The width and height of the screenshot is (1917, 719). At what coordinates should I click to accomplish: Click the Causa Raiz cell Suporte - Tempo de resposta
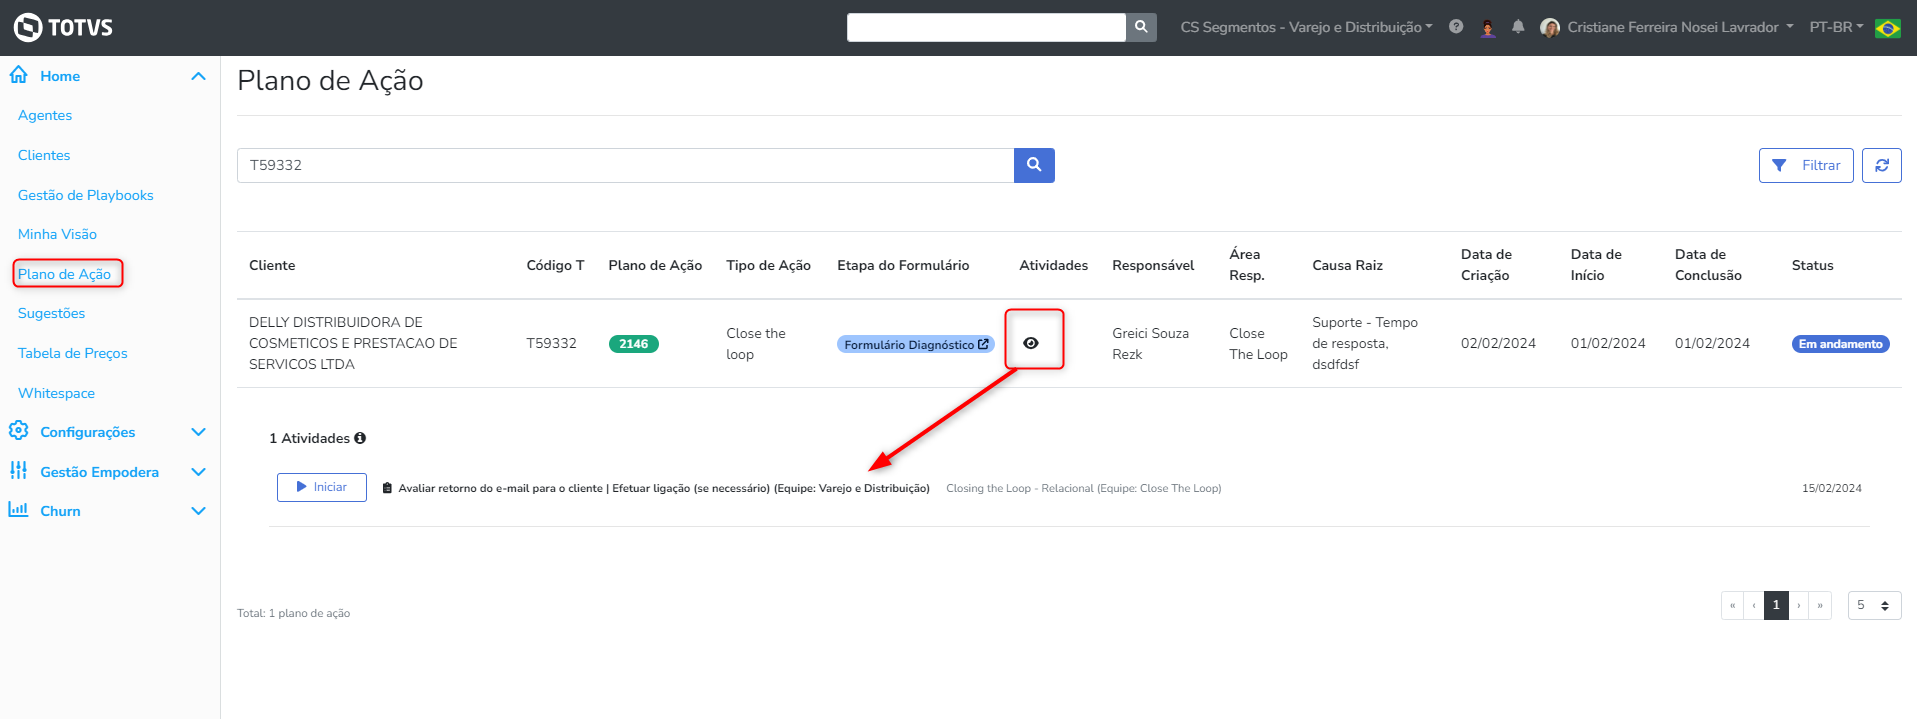1365,343
